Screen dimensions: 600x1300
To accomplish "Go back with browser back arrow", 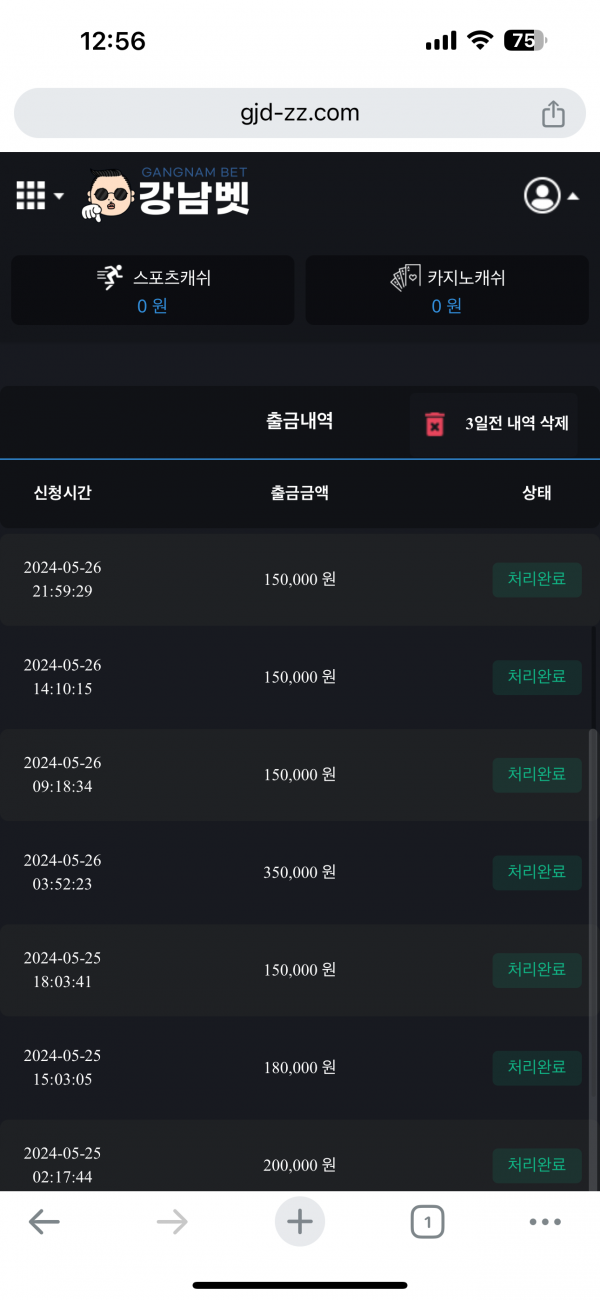I will click(x=44, y=1221).
